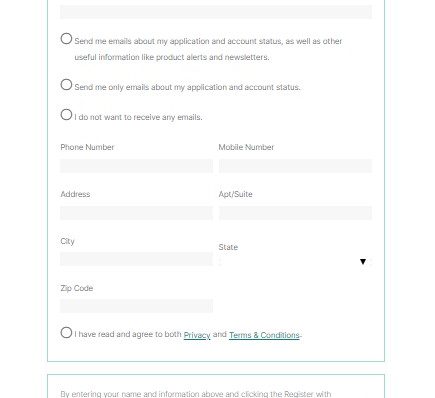Image resolution: width=435 pixels, height=398 pixels.
Task: Click the Address input field
Action: pyautogui.click(x=136, y=213)
